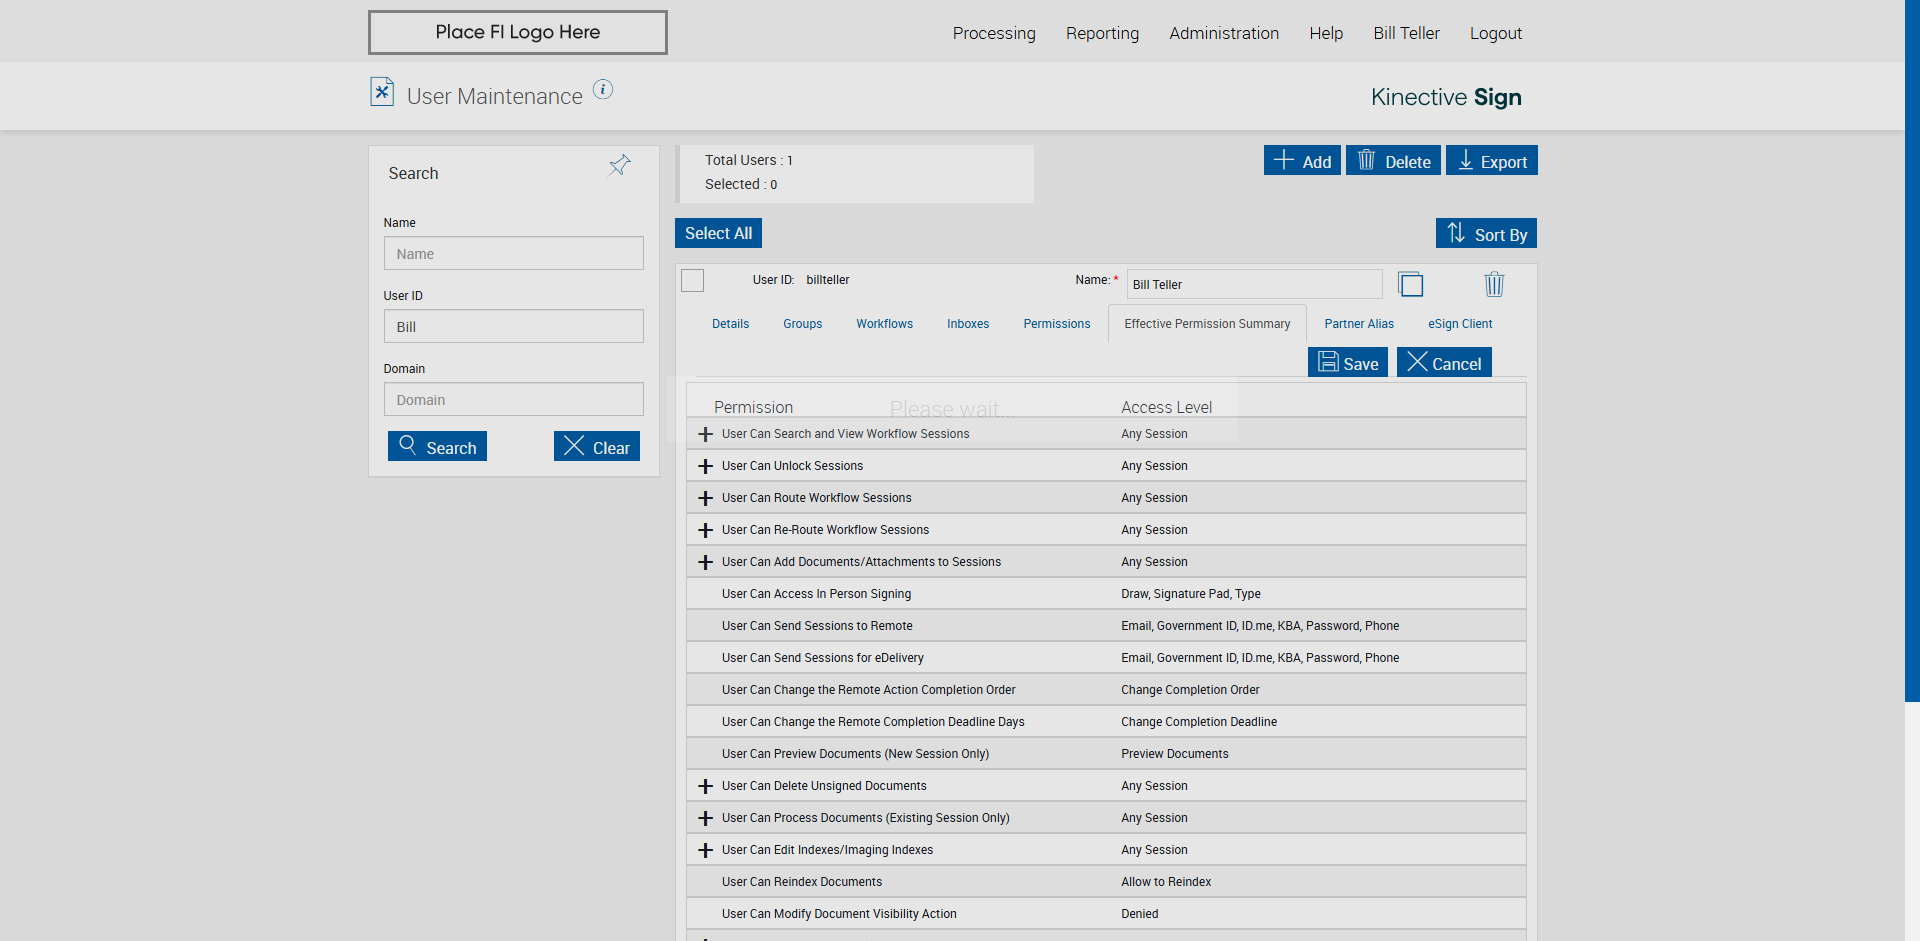The image size is (1920, 941).
Task: Click 'Draw, Signature Pad, Type' access value
Action: (1191, 594)
